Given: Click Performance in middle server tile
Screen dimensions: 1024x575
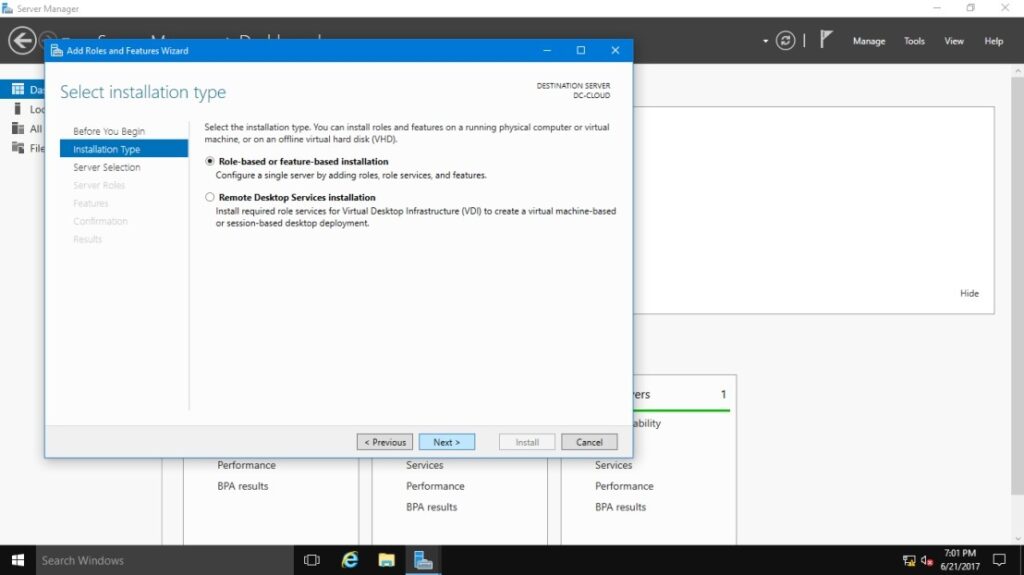Looking at the screenshot, I should [x=435, y=486].
